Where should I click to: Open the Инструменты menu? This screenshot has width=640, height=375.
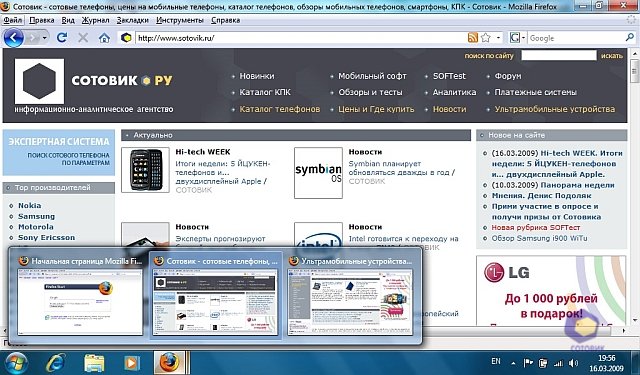click(x=180, y=20)
